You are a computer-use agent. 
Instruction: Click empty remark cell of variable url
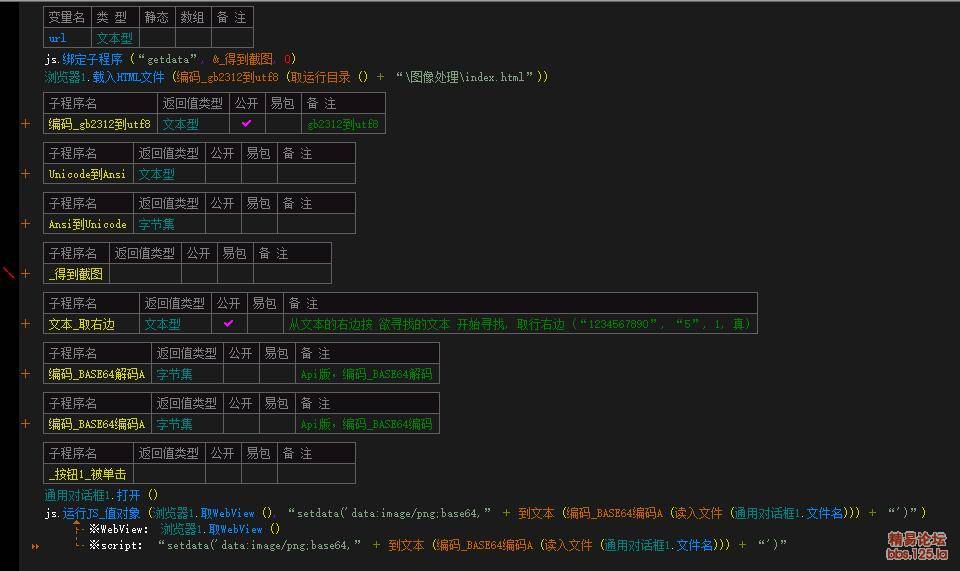pos(232,38)
